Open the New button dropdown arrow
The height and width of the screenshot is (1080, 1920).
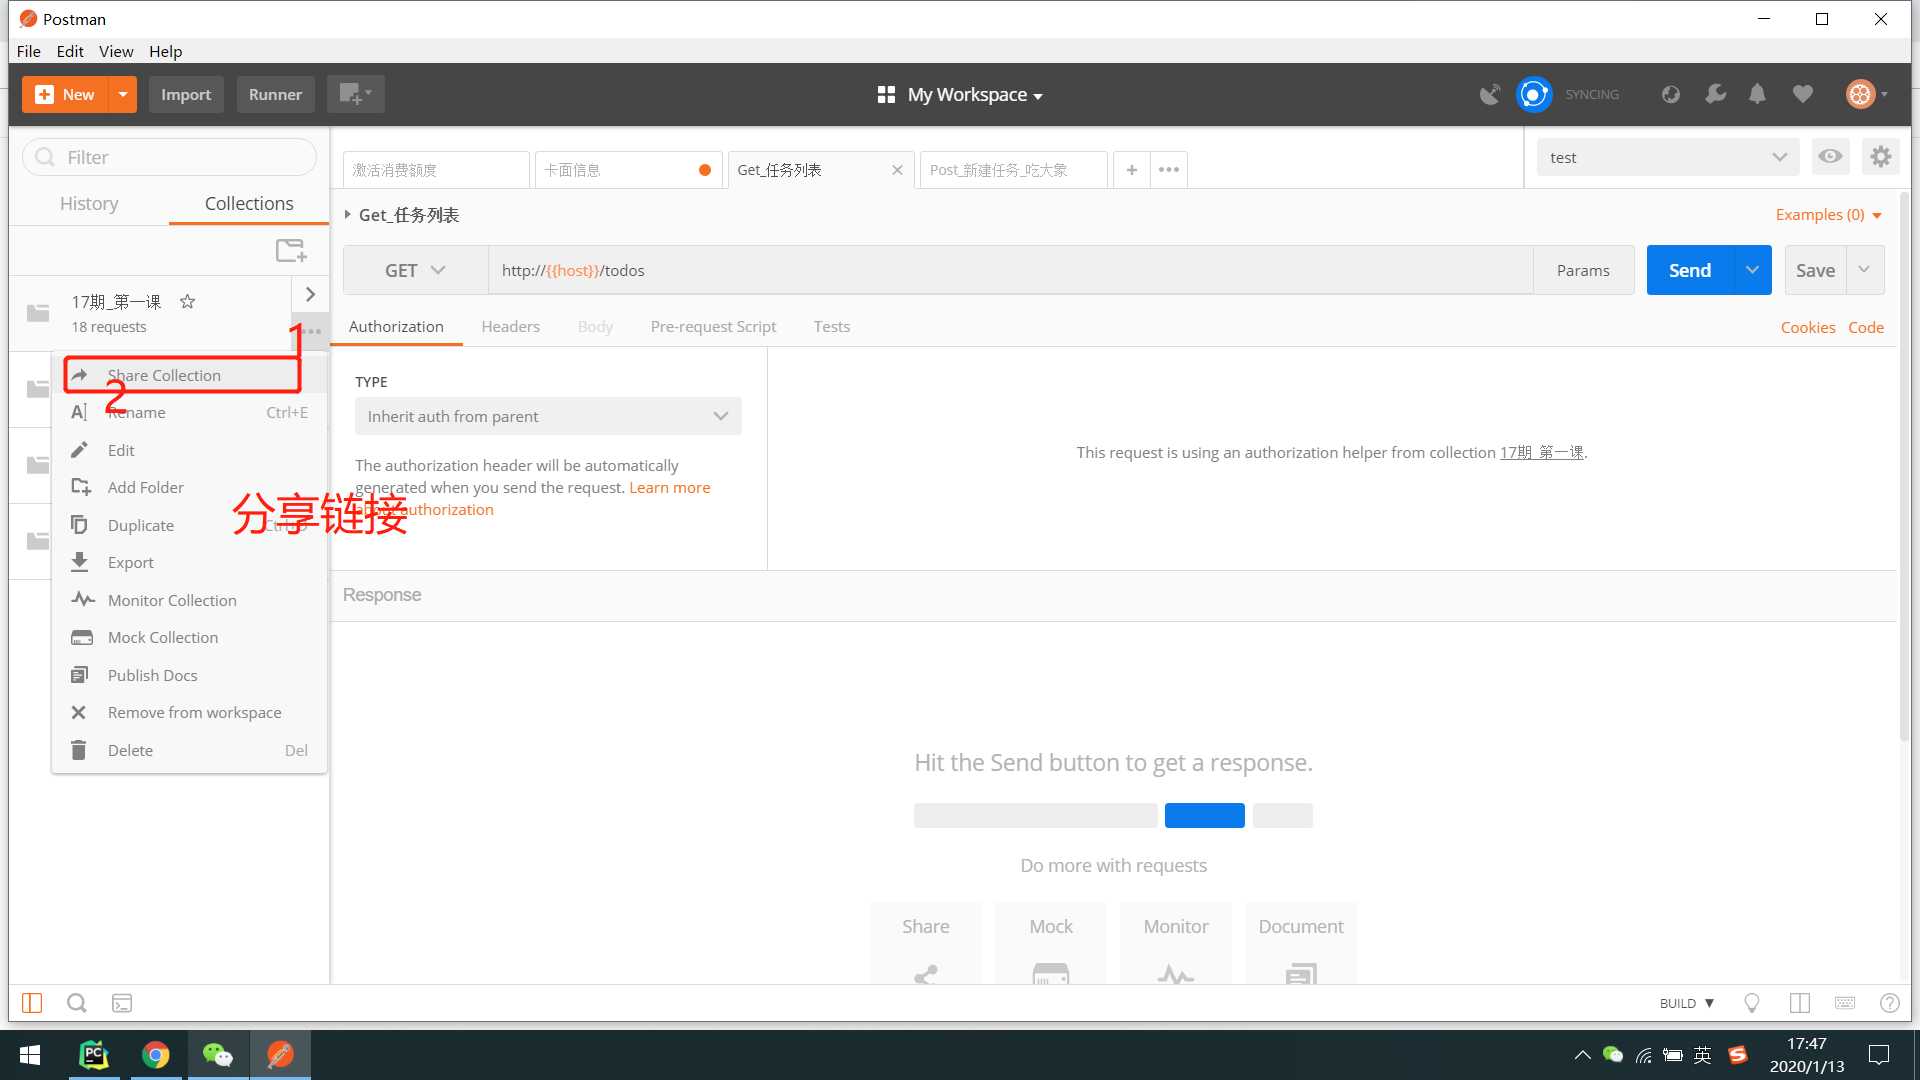(122, 94)
